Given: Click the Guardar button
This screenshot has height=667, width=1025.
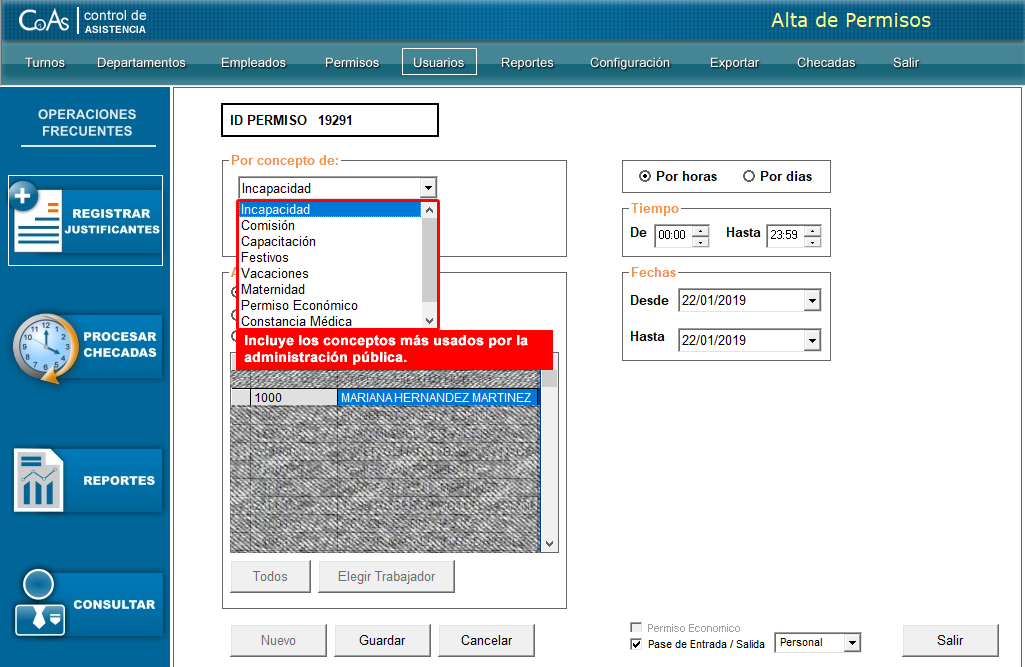Looking at the screenshot, I should 382,640.
